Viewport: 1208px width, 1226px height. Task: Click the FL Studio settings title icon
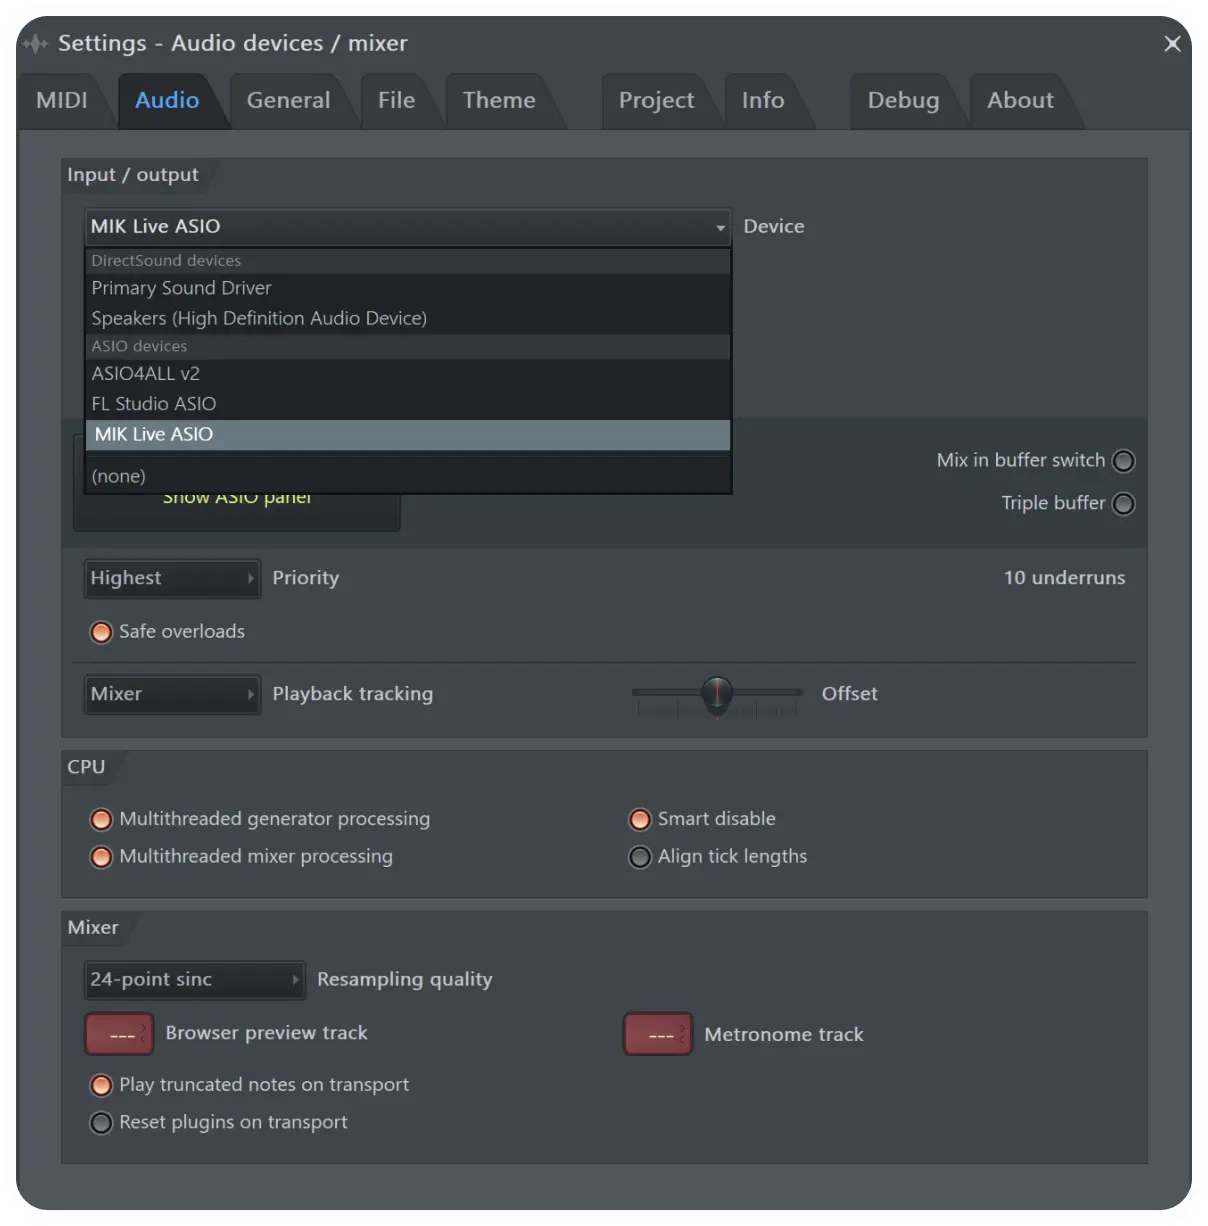[36, 44]
